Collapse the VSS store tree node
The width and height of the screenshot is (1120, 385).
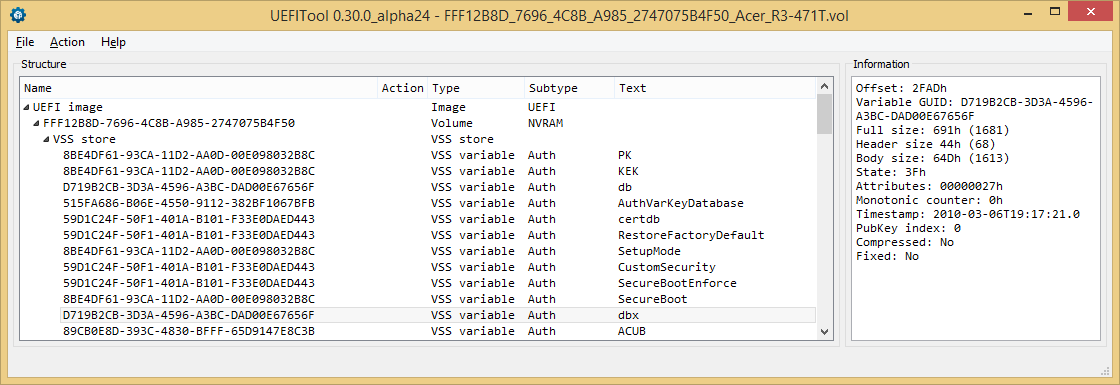point(47,139)
